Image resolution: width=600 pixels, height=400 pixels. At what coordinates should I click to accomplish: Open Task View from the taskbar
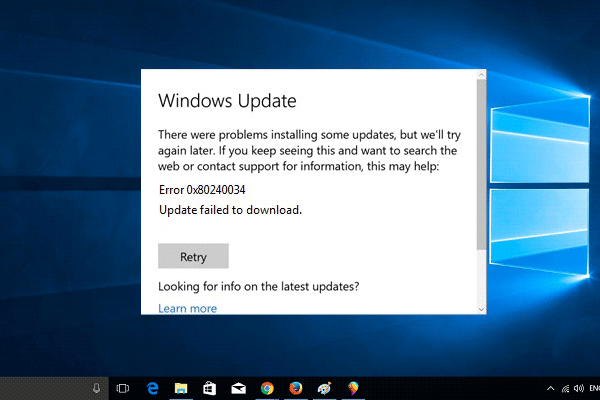coord(123,387)
